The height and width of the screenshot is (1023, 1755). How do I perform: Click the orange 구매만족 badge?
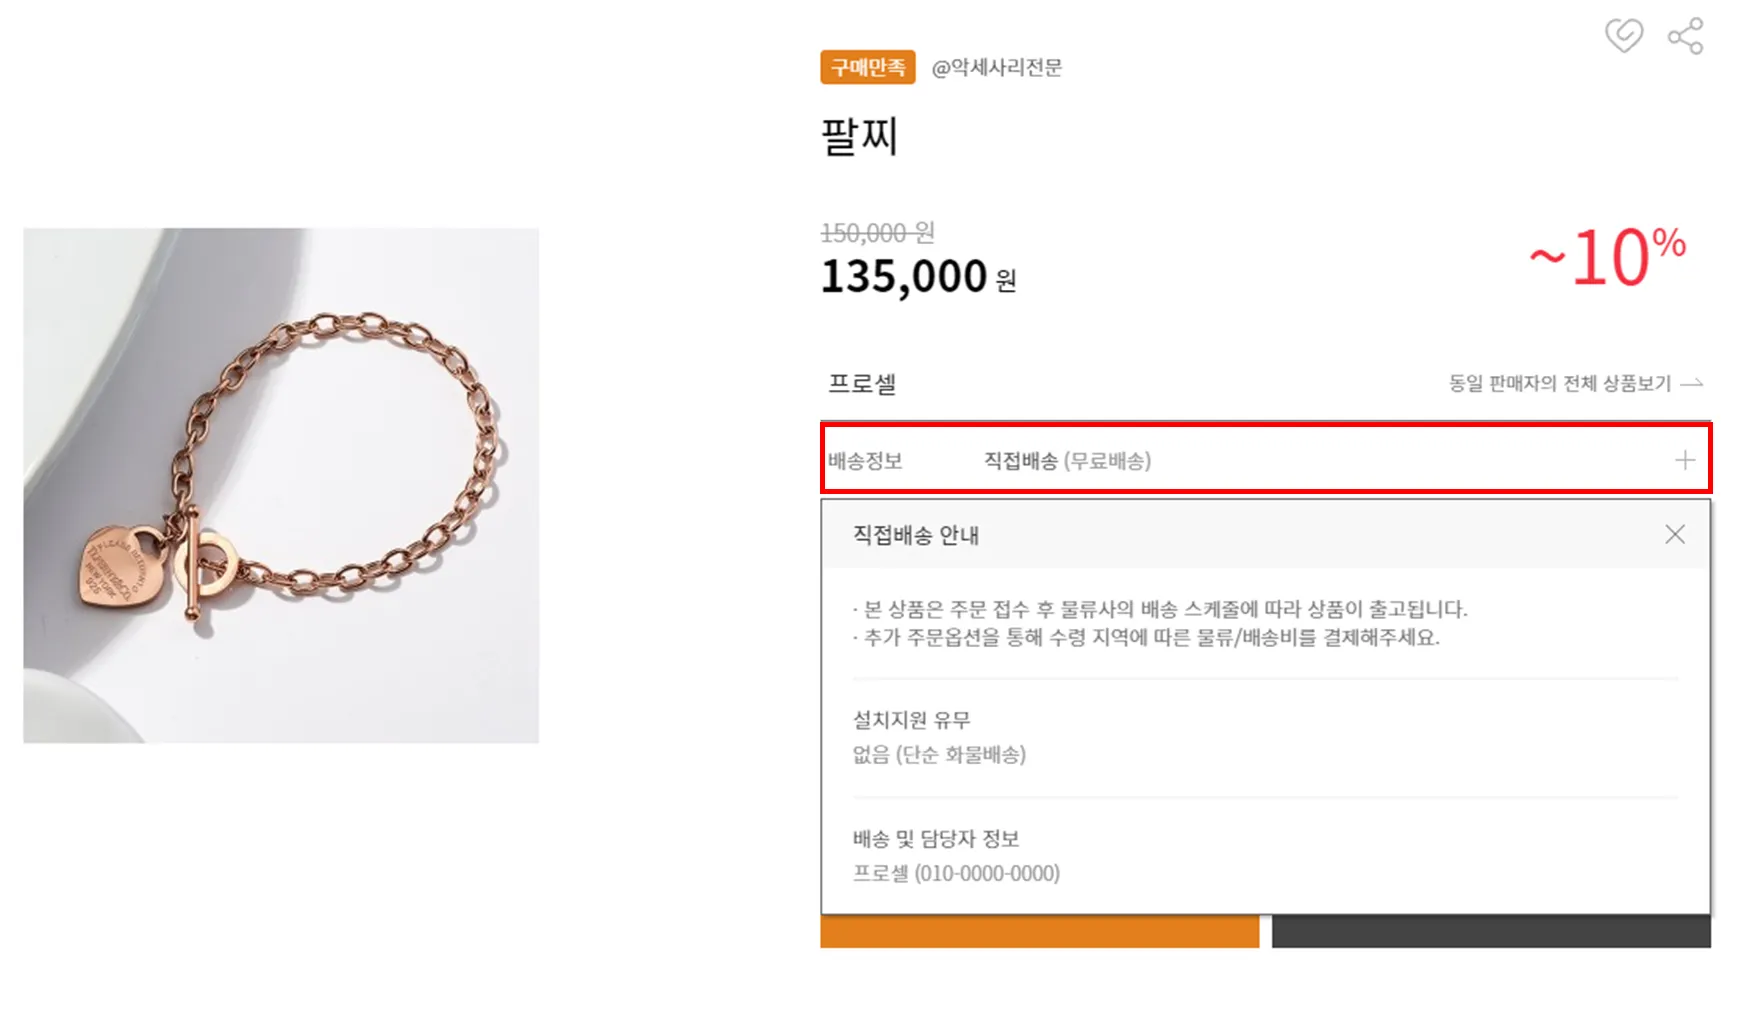867,67
